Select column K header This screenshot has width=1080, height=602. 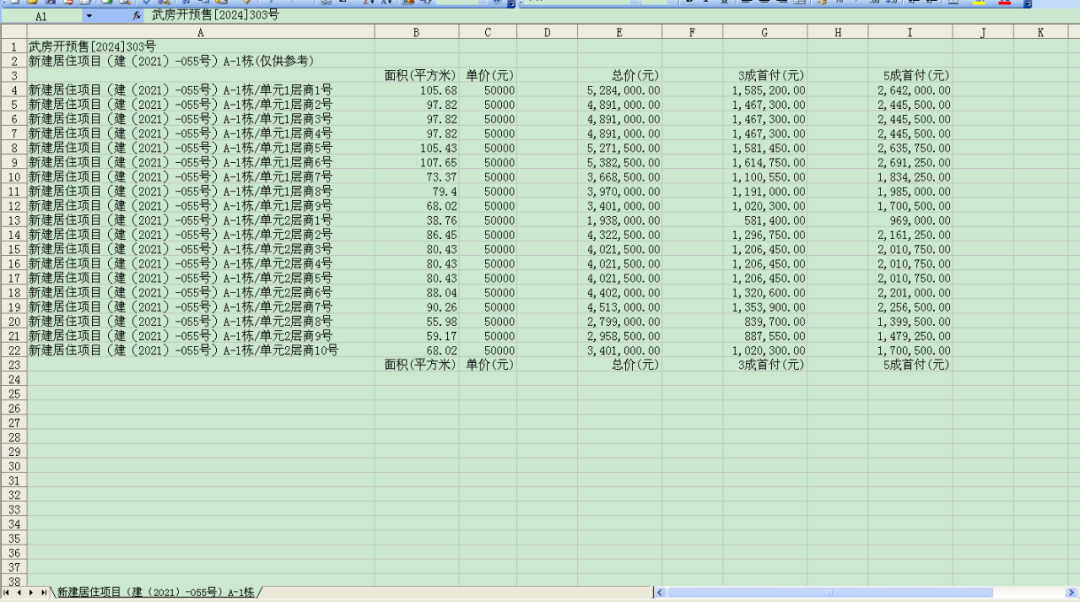pos(1040,32)
